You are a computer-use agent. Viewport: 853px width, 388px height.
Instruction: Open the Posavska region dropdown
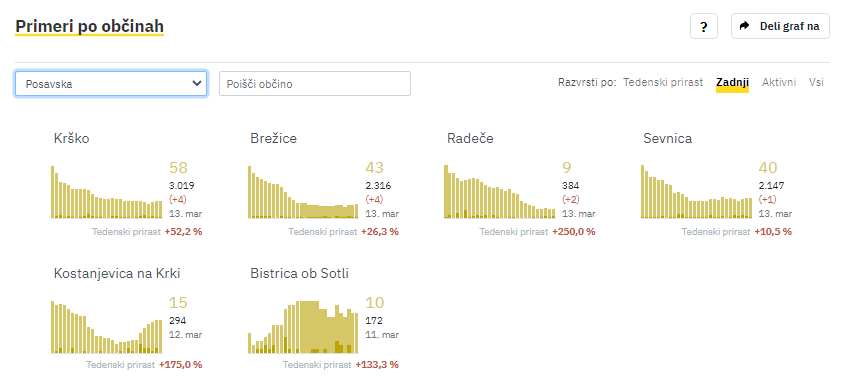click(x=111, y=84)
